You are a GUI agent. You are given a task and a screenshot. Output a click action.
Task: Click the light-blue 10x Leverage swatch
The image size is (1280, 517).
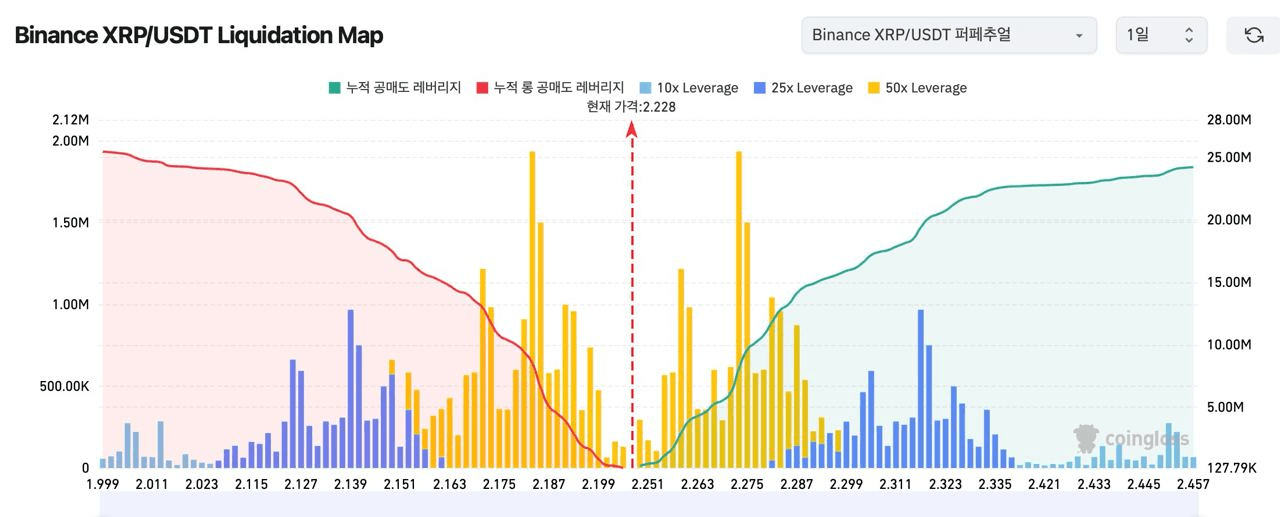tap(645, 88)
